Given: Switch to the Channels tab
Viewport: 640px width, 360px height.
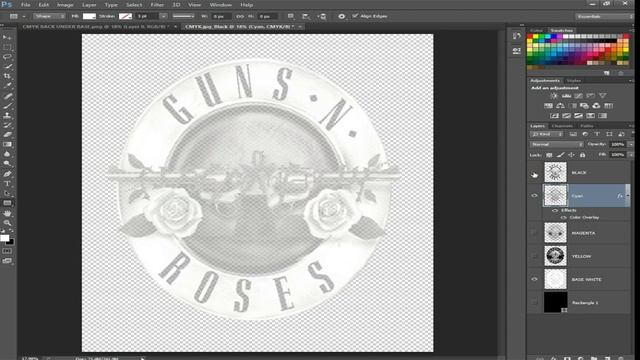Looking at the screenshot, I should click(562, 126).
